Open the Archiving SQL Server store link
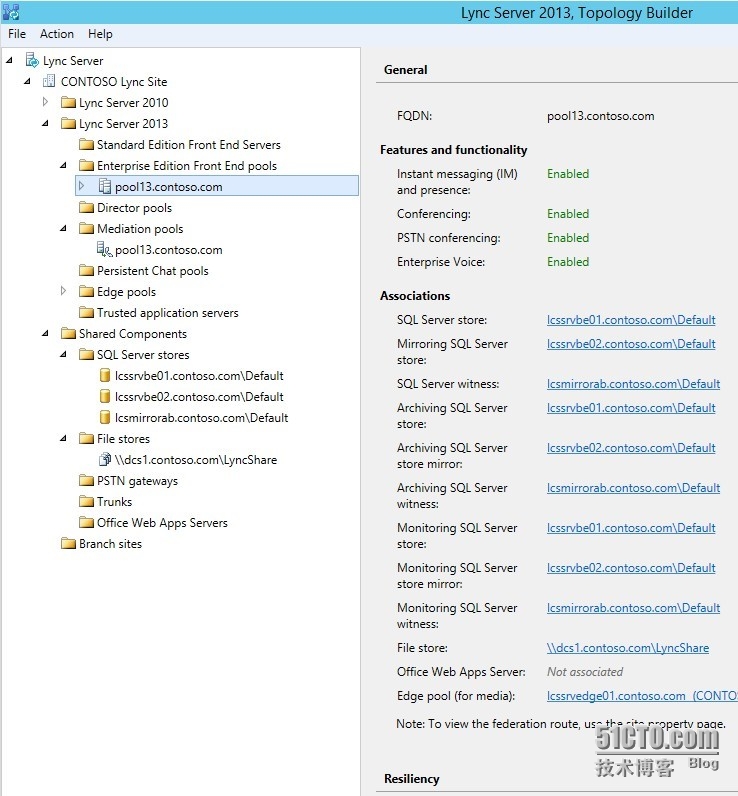This screenshot has width=738, height=796. pos(631,408)
